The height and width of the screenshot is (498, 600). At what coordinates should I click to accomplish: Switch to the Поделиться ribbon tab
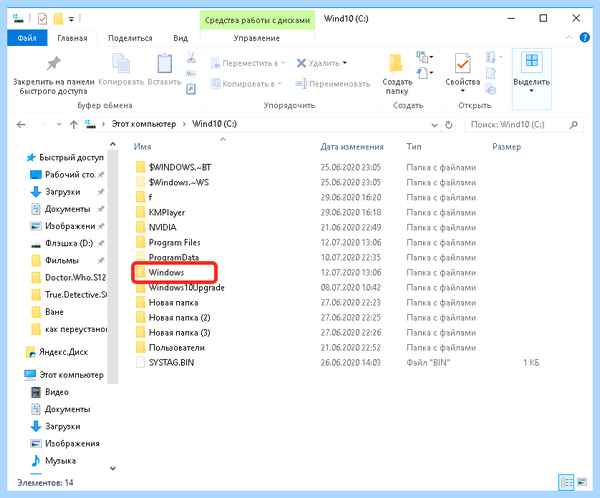click(130, 38)
